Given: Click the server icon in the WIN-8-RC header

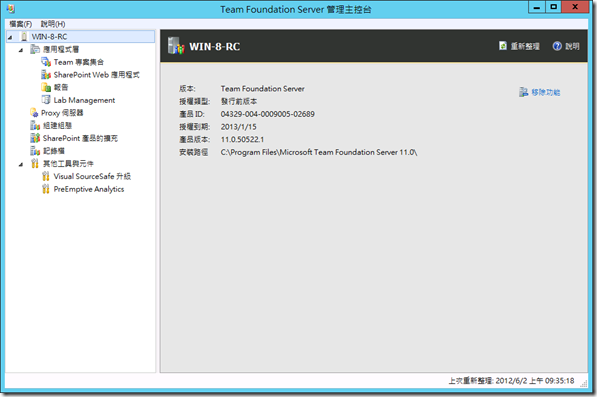Looking at the screenshot, I should pyautogui.click(x=176, y=46).
